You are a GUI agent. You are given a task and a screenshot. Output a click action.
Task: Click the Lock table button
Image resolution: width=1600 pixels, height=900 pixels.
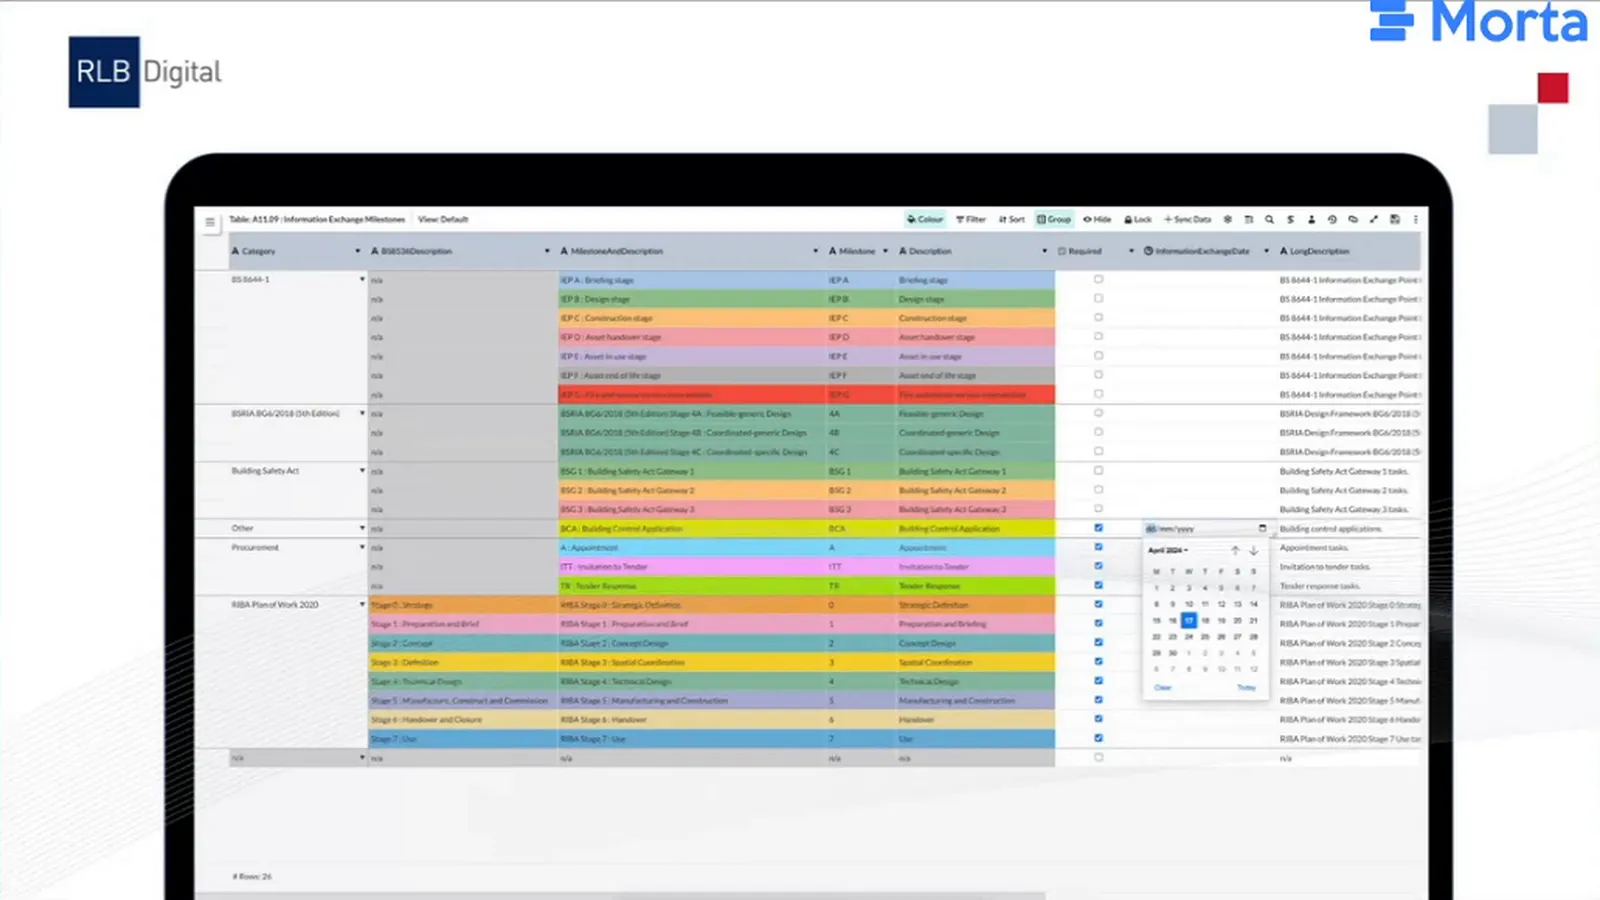click(1138, 219)
